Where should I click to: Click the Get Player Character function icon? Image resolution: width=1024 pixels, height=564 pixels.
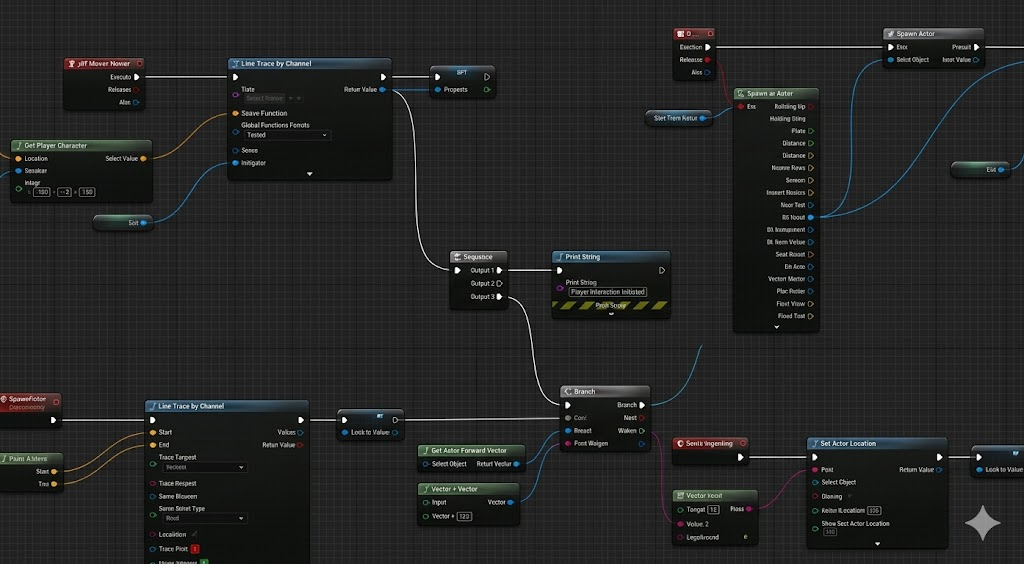18,146
